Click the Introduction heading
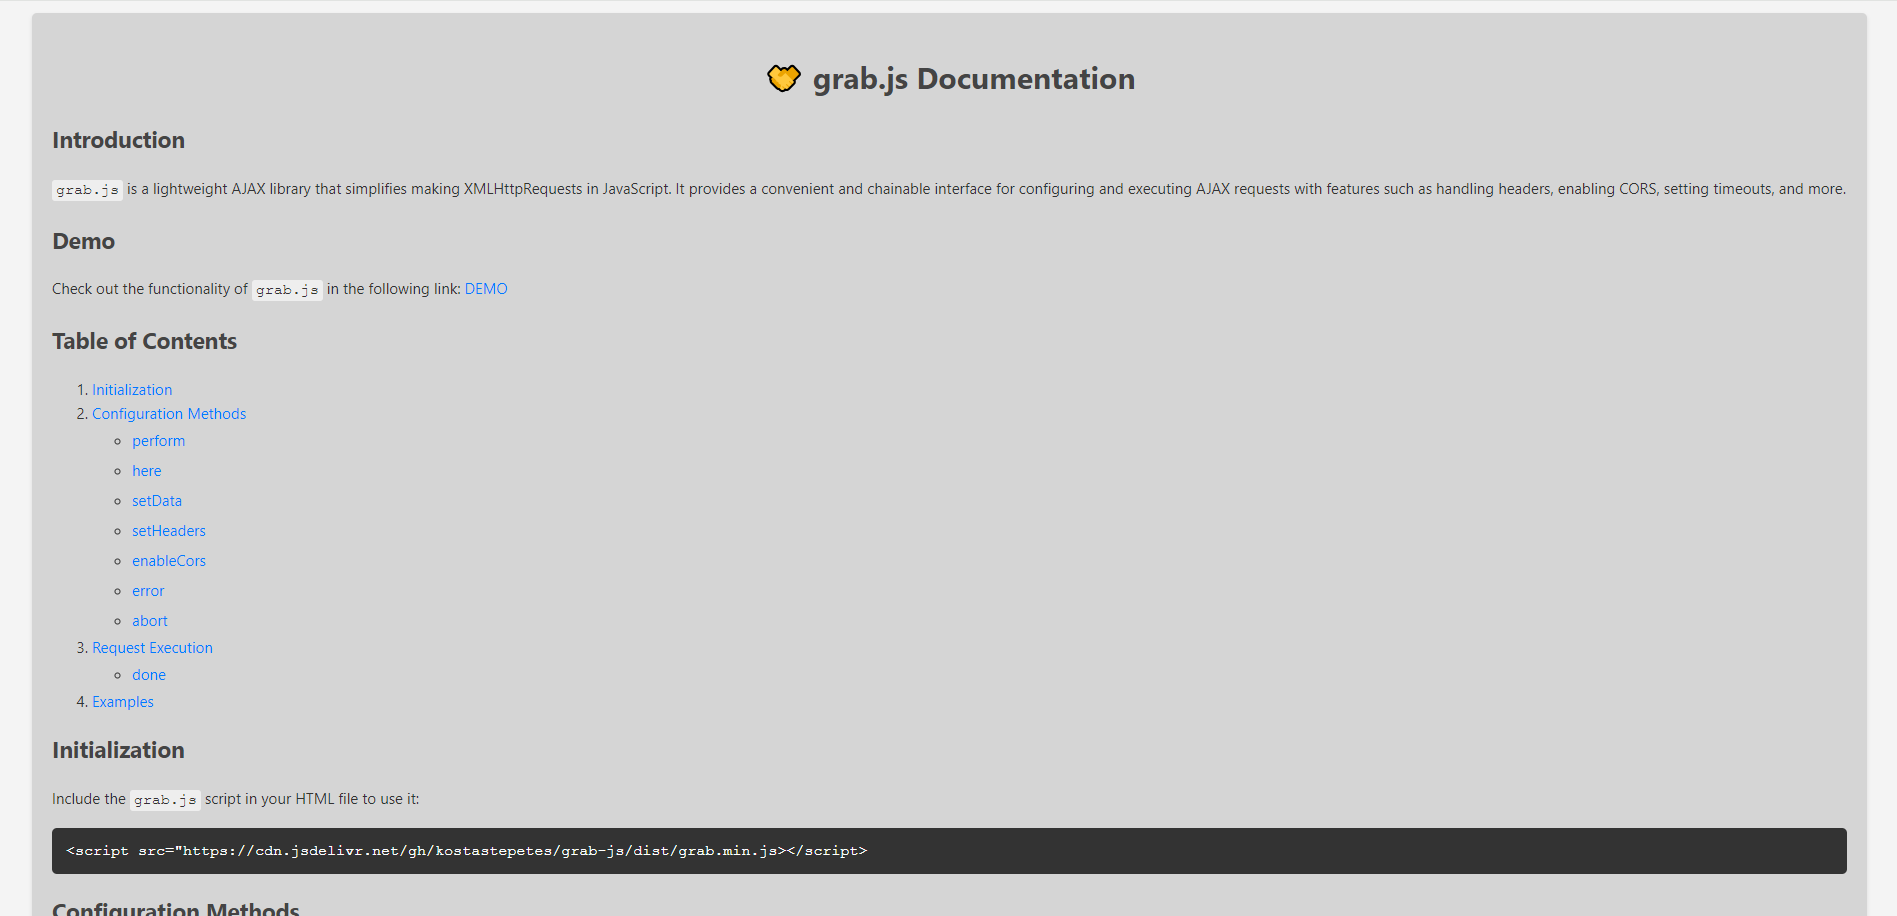This screenshot has width=1897, height=916. [118, 140]
